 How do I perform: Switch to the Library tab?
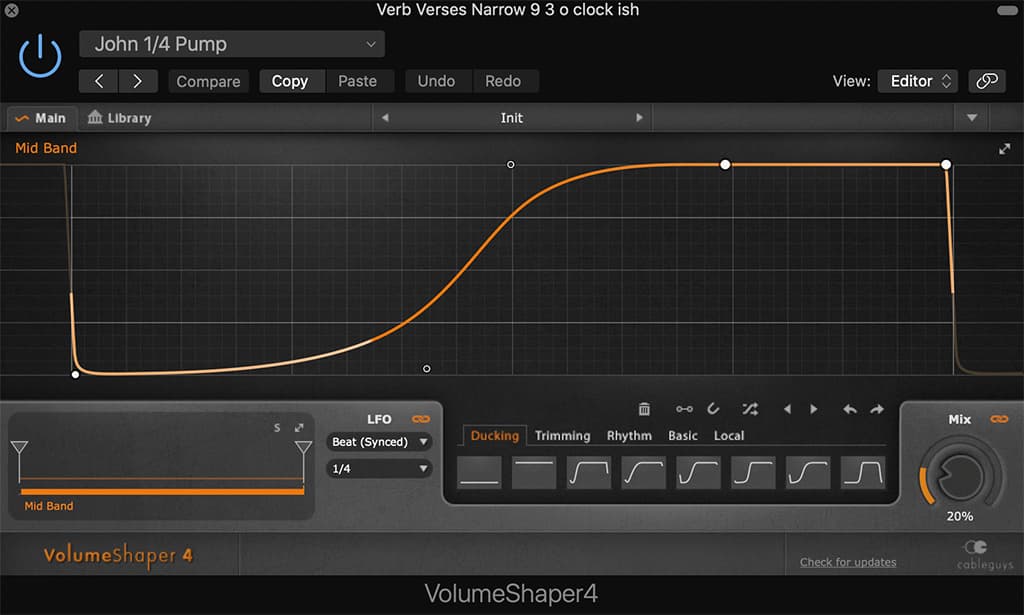tap(120, 118)
